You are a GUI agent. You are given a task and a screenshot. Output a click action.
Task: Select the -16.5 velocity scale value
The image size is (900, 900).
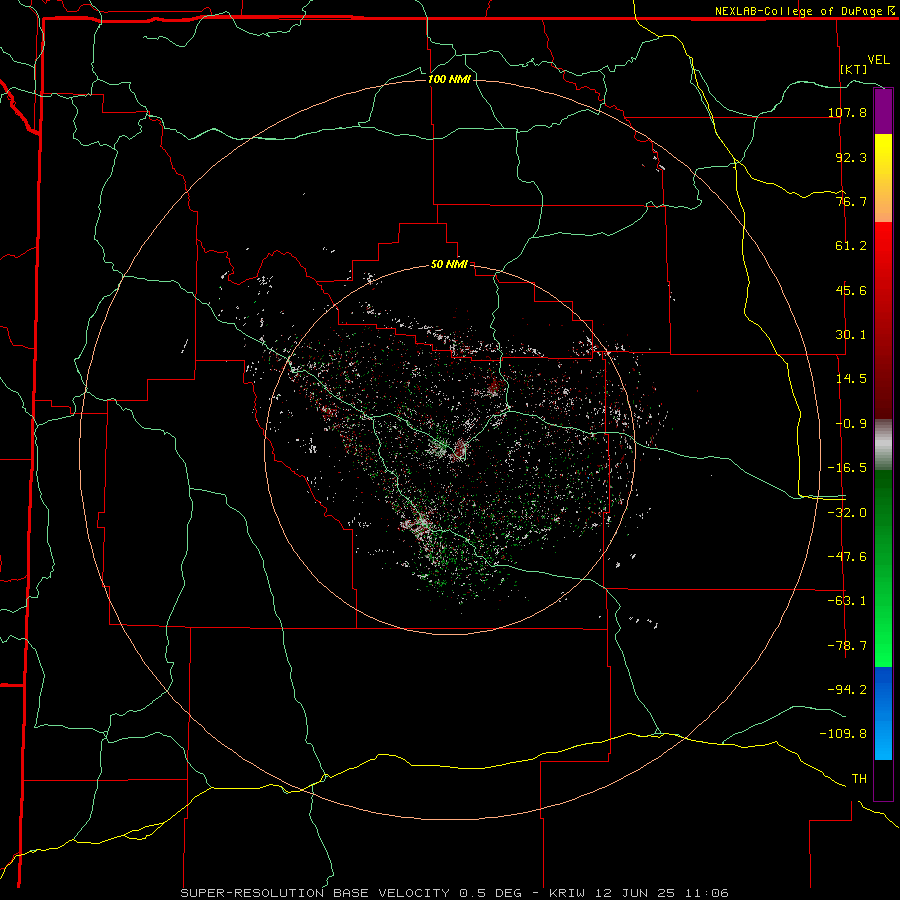[847, 468]
